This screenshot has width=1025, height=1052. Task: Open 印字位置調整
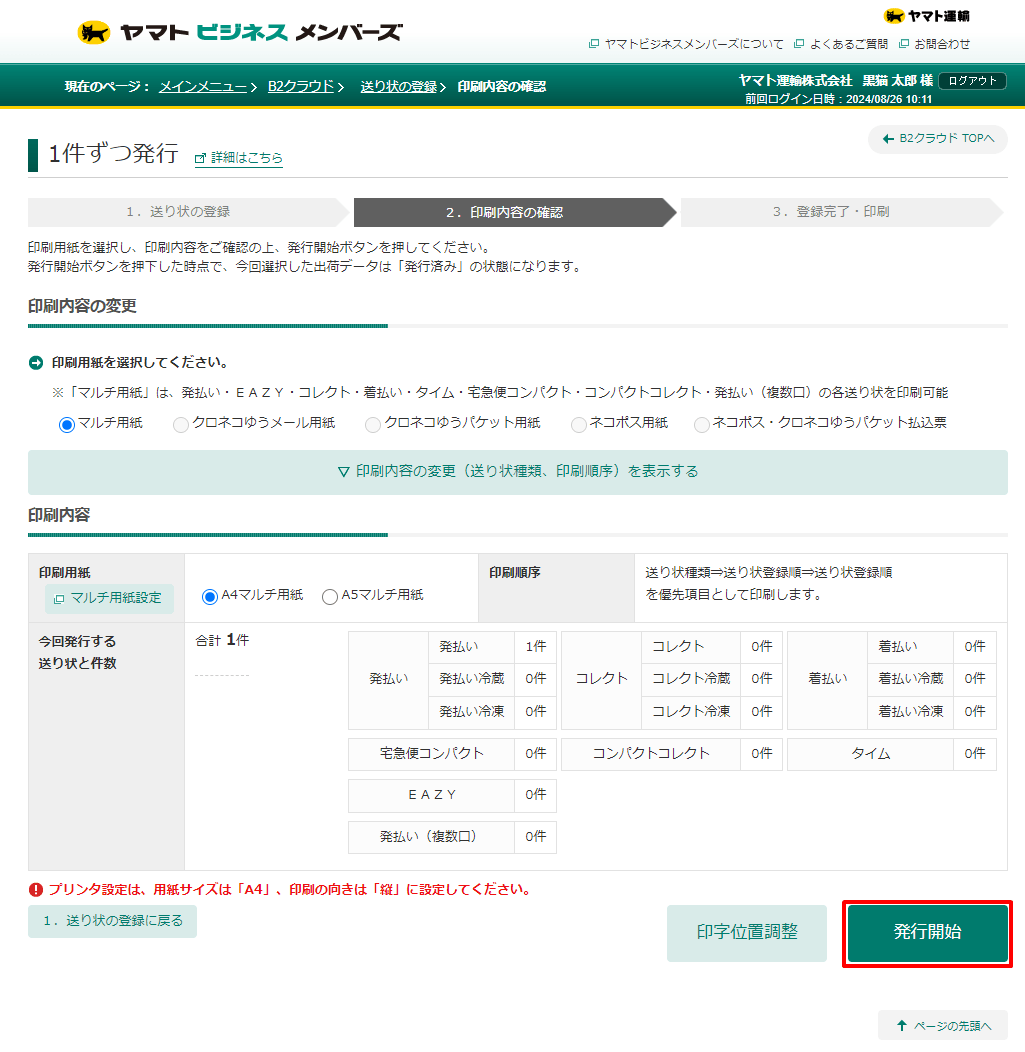747,933
